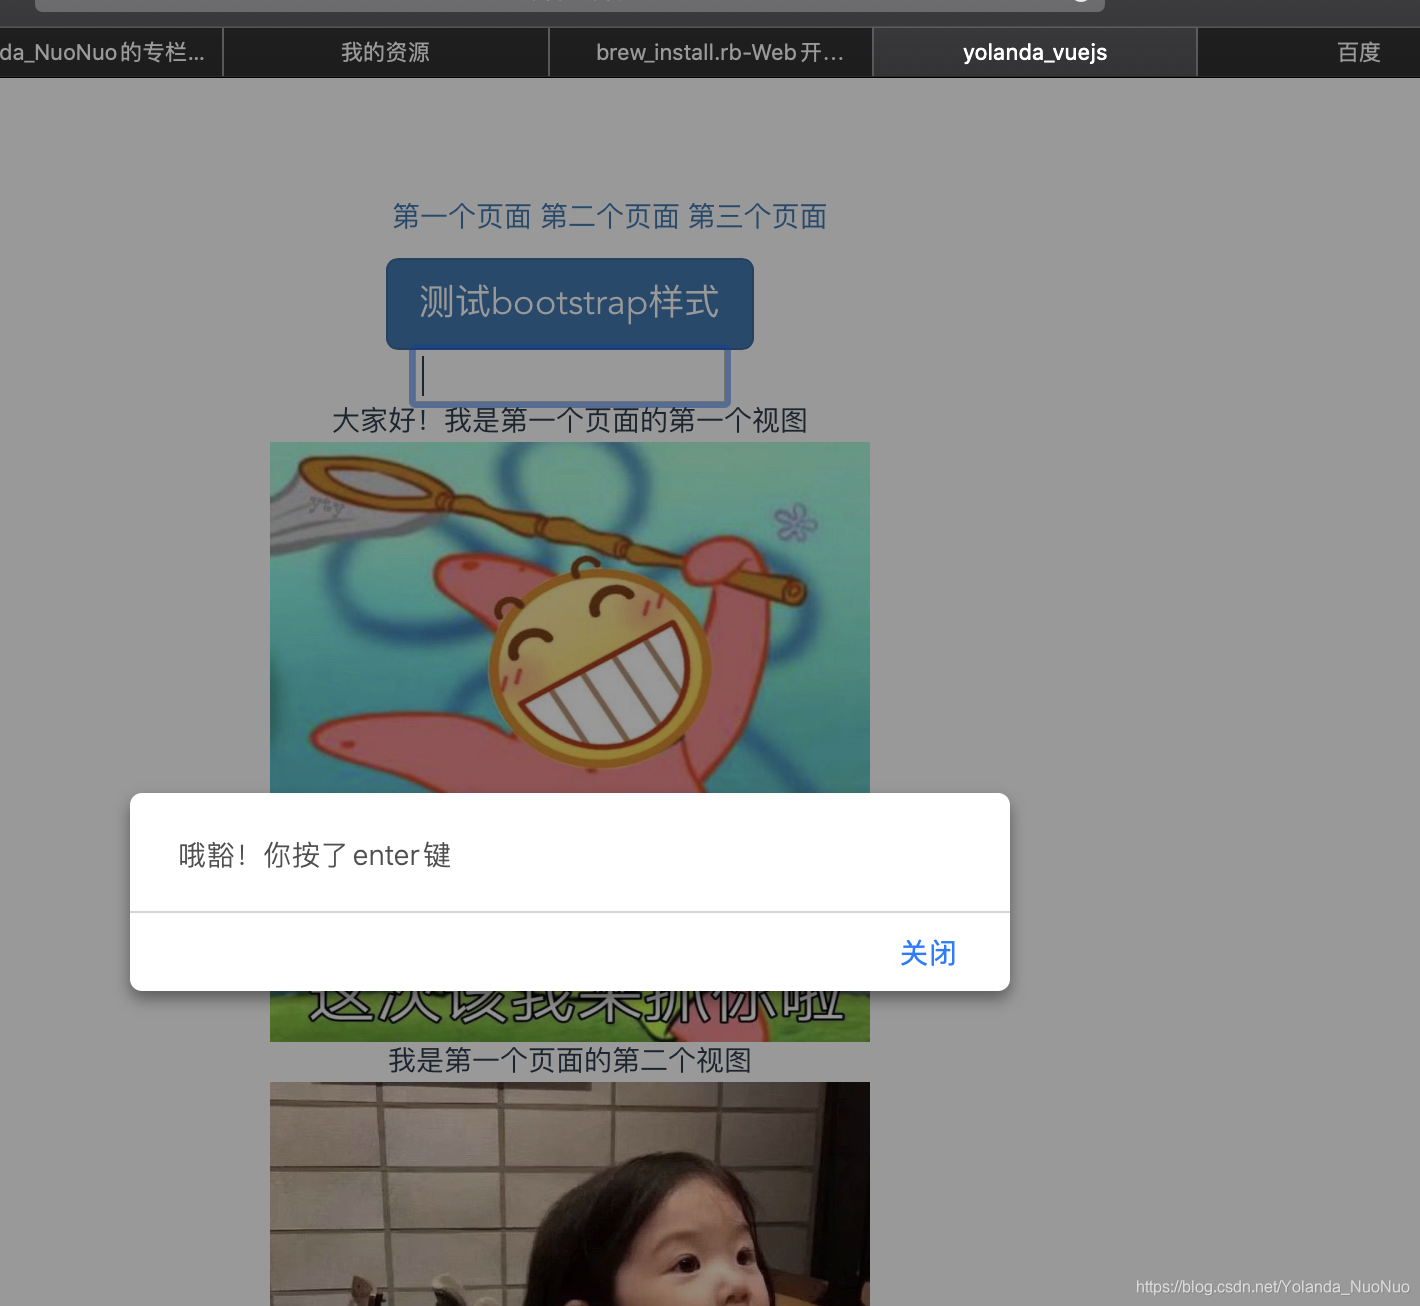
Task: Open the 第一个页面 link
Action: (460, 217)
